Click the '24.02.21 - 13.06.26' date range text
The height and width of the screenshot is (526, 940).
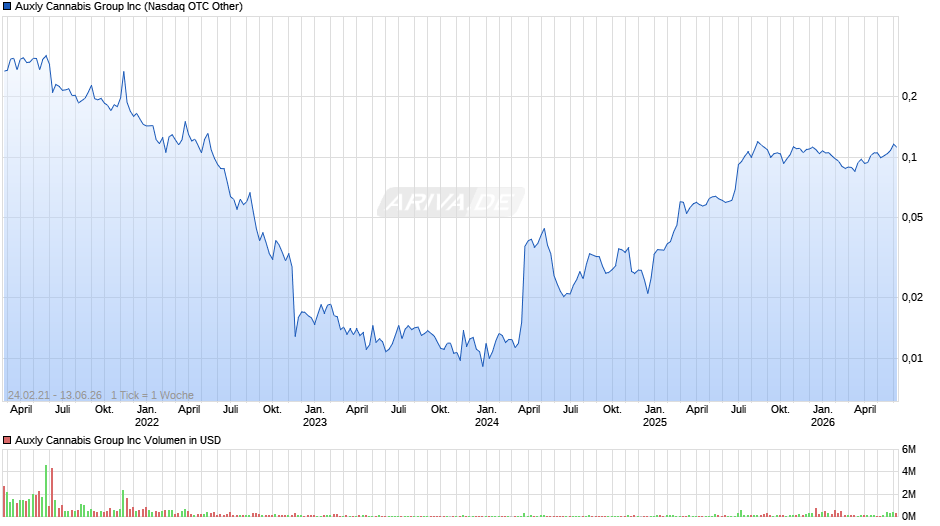coord(55,395)
